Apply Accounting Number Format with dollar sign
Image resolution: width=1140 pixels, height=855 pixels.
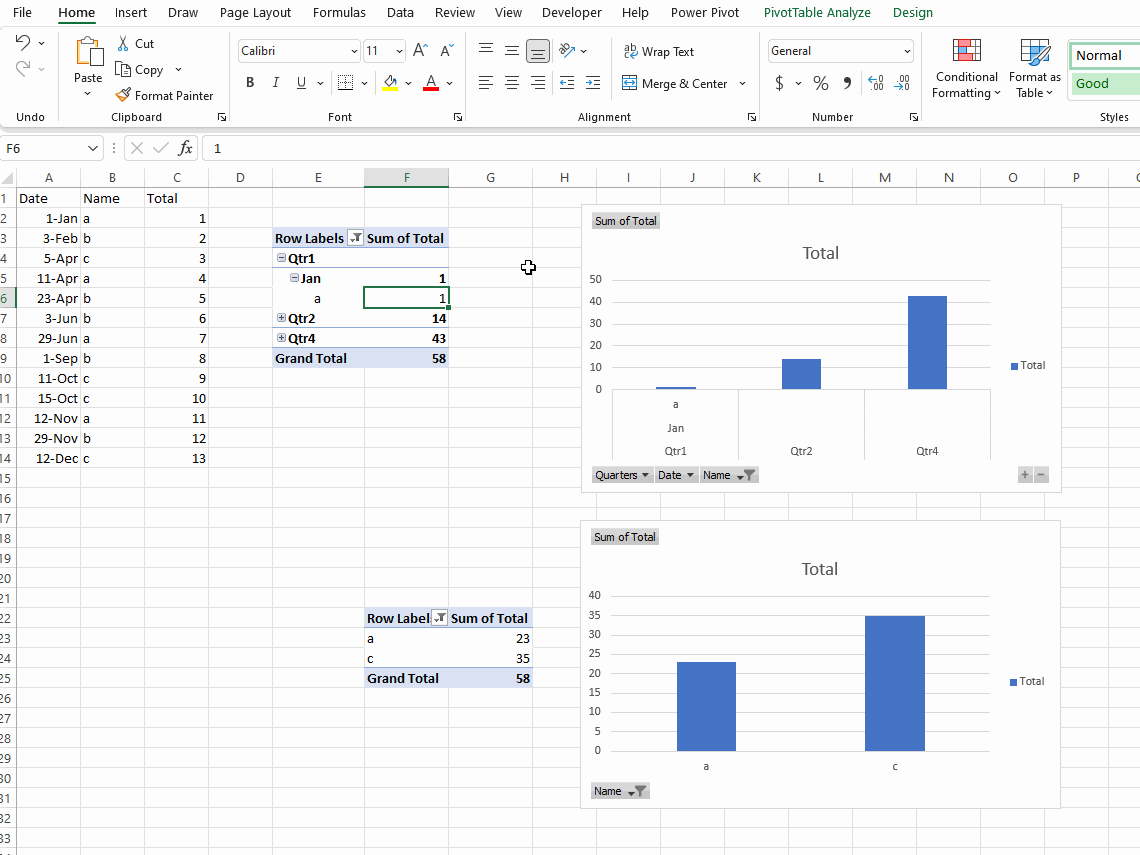(780, 83)
